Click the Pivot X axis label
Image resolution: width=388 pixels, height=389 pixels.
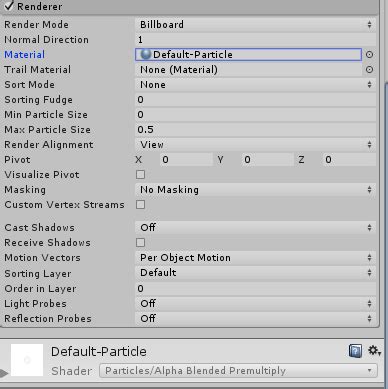click(x=139, y=160)
